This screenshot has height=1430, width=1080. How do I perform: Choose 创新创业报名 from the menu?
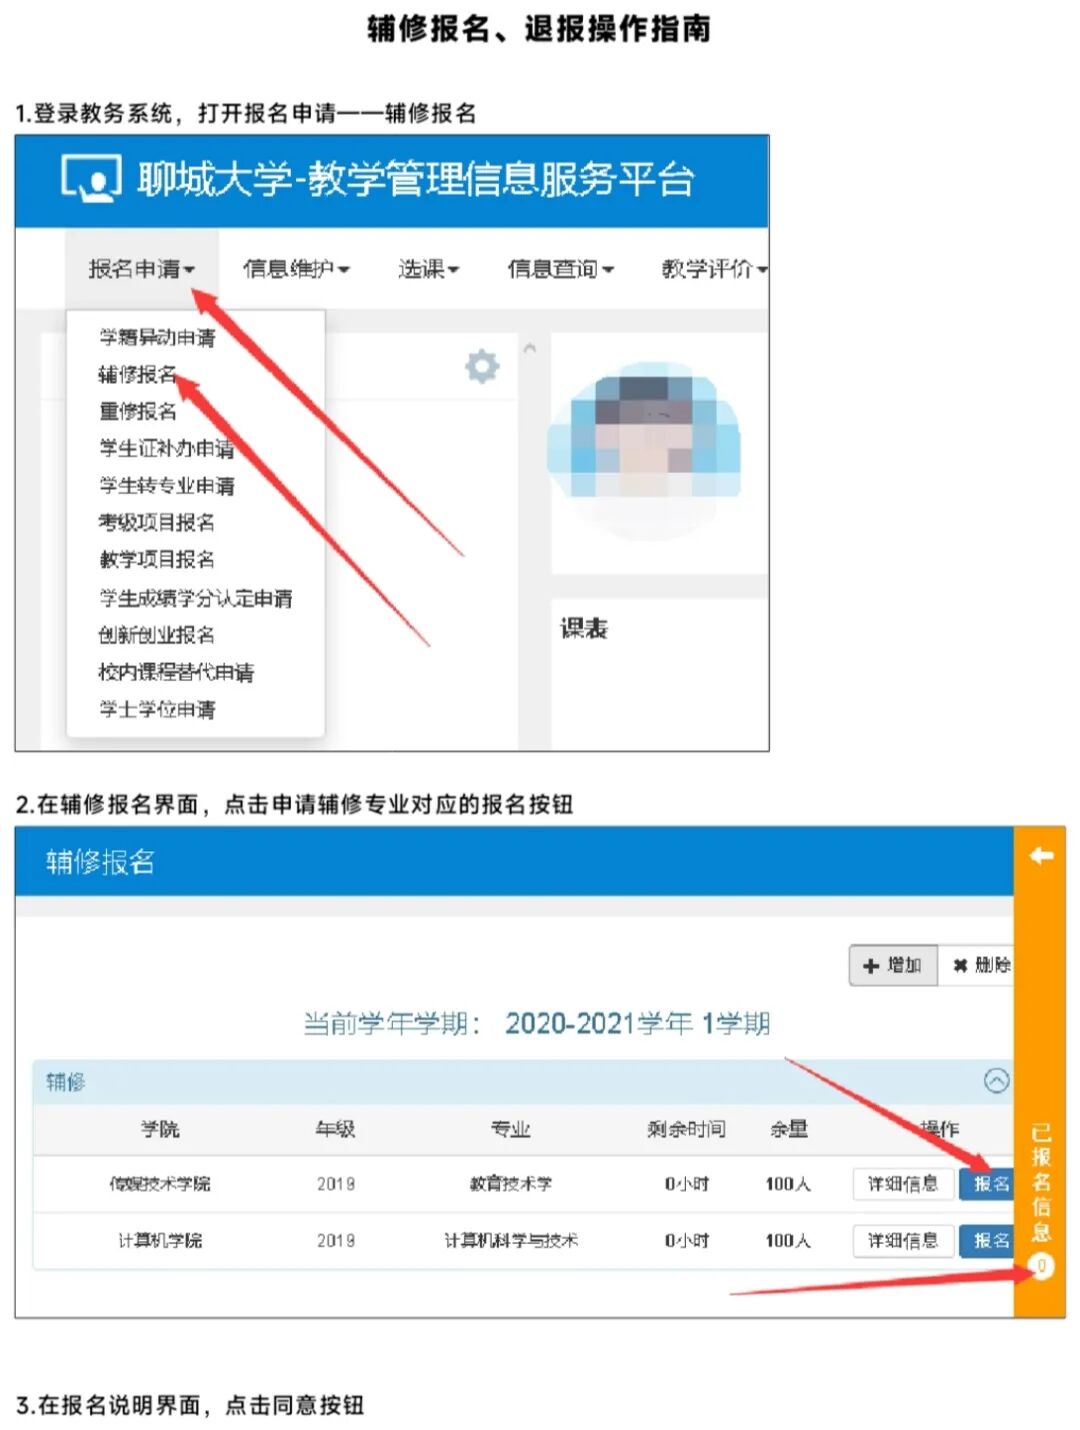(x=158, y=635)
